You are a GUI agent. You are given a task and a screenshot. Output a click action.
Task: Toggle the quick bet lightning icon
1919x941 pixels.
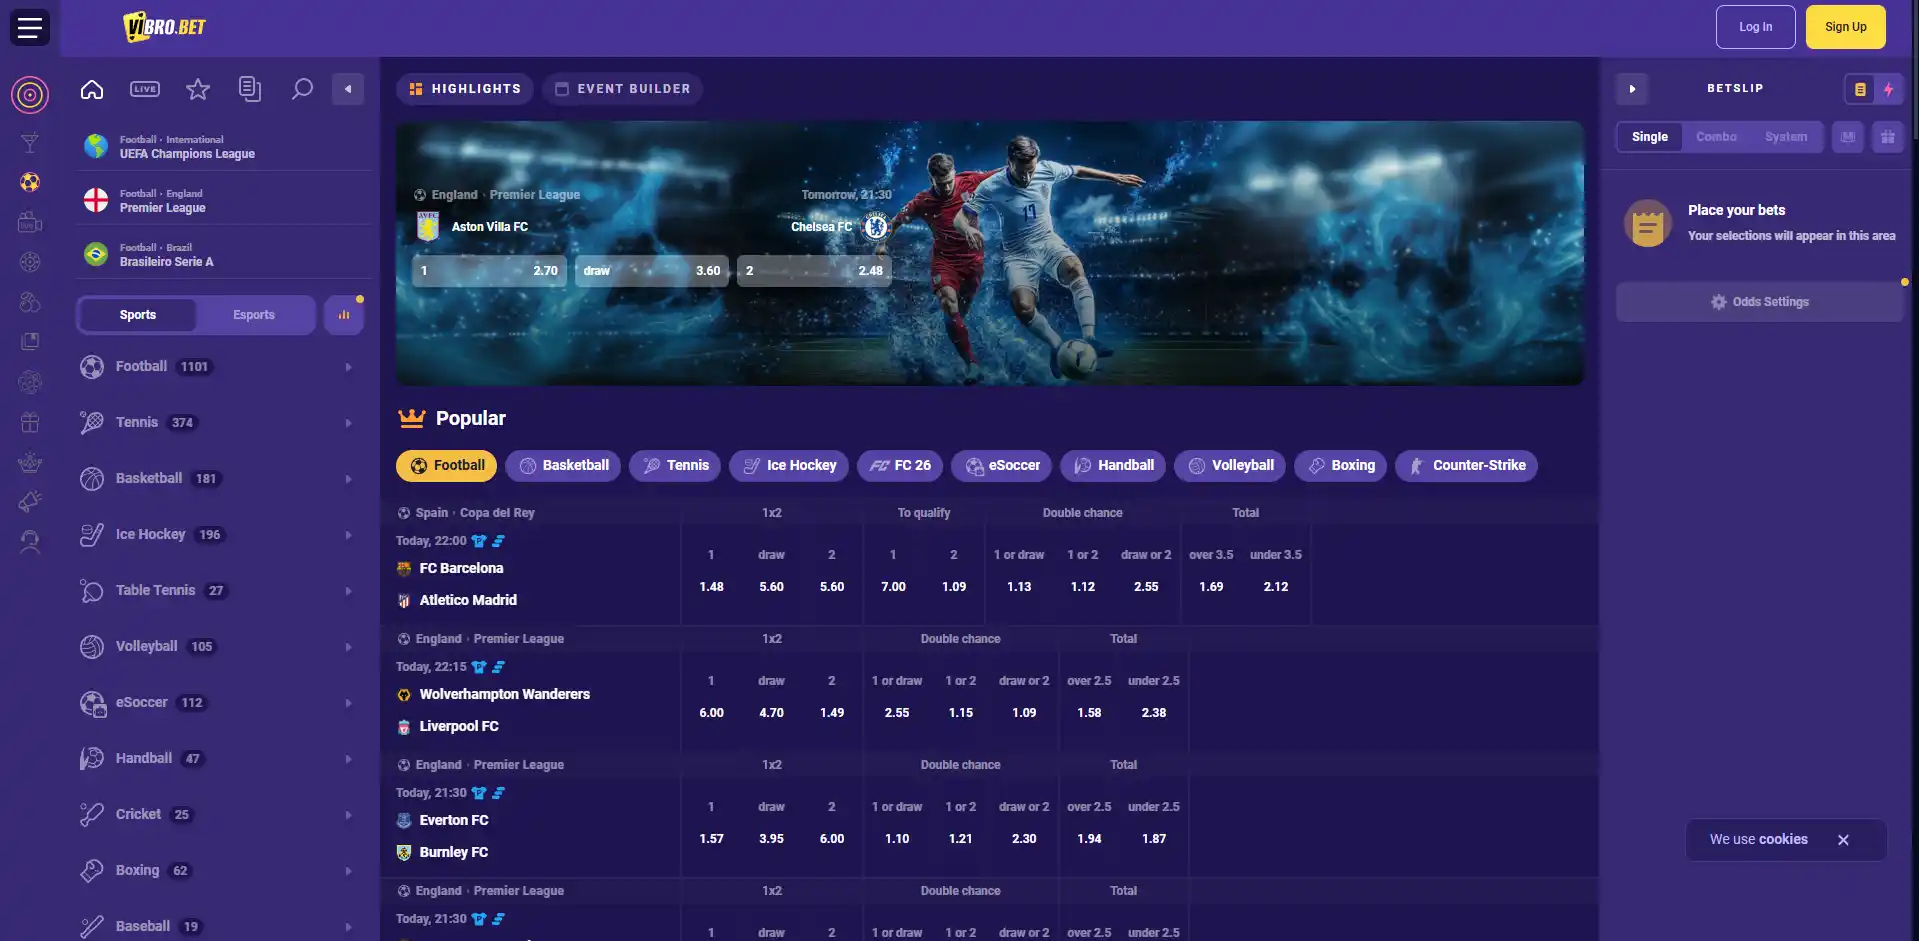1888,89
